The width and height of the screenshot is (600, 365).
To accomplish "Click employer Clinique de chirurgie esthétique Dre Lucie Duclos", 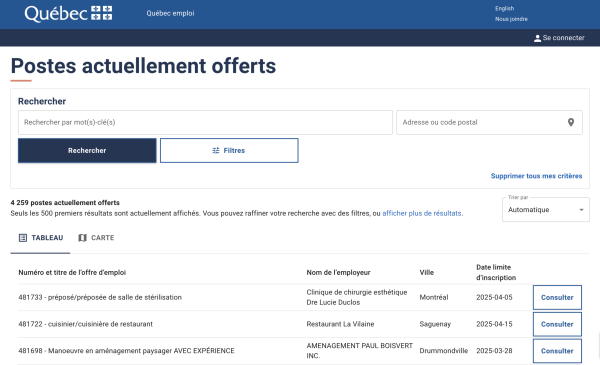I will (x=357, y=297).
